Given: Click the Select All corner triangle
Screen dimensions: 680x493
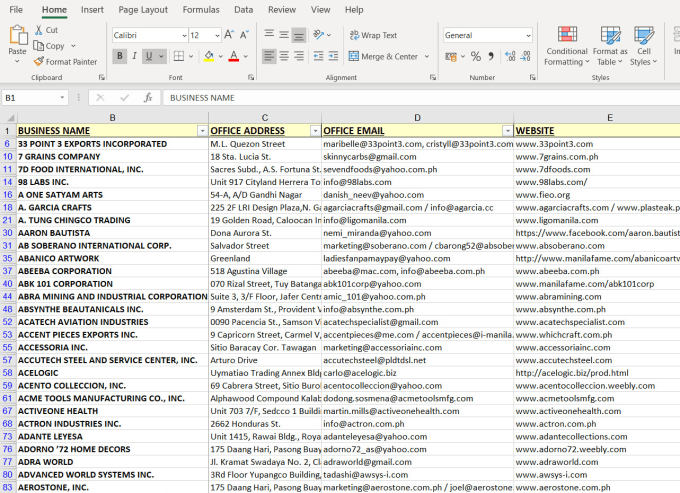Looking at the screenshot, I should (x=10, y=118).
